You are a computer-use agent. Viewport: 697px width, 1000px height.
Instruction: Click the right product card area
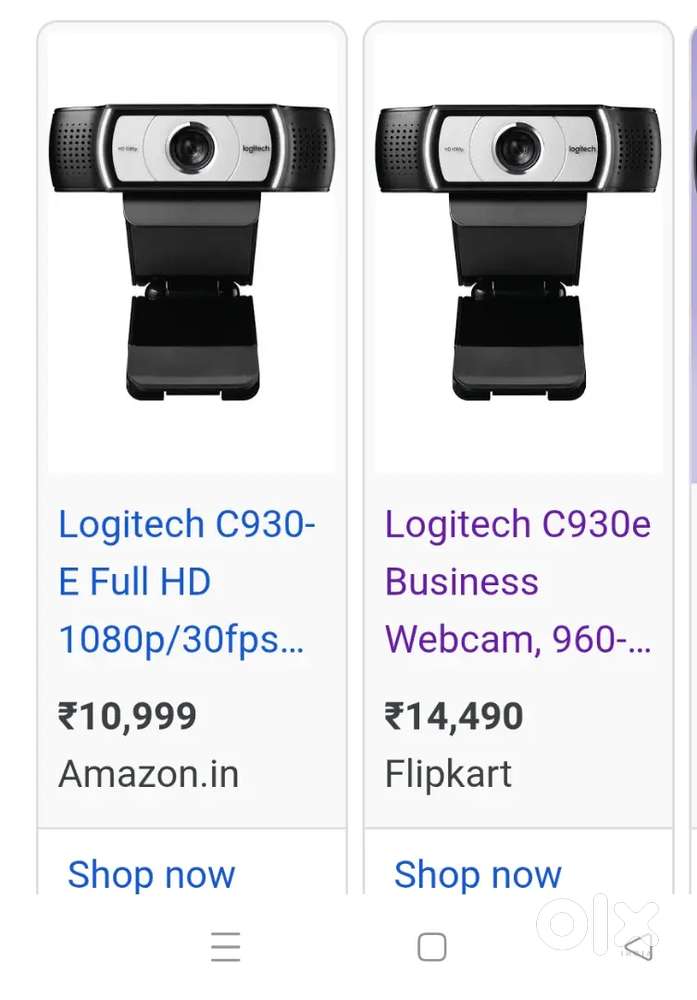coord(518,450)
